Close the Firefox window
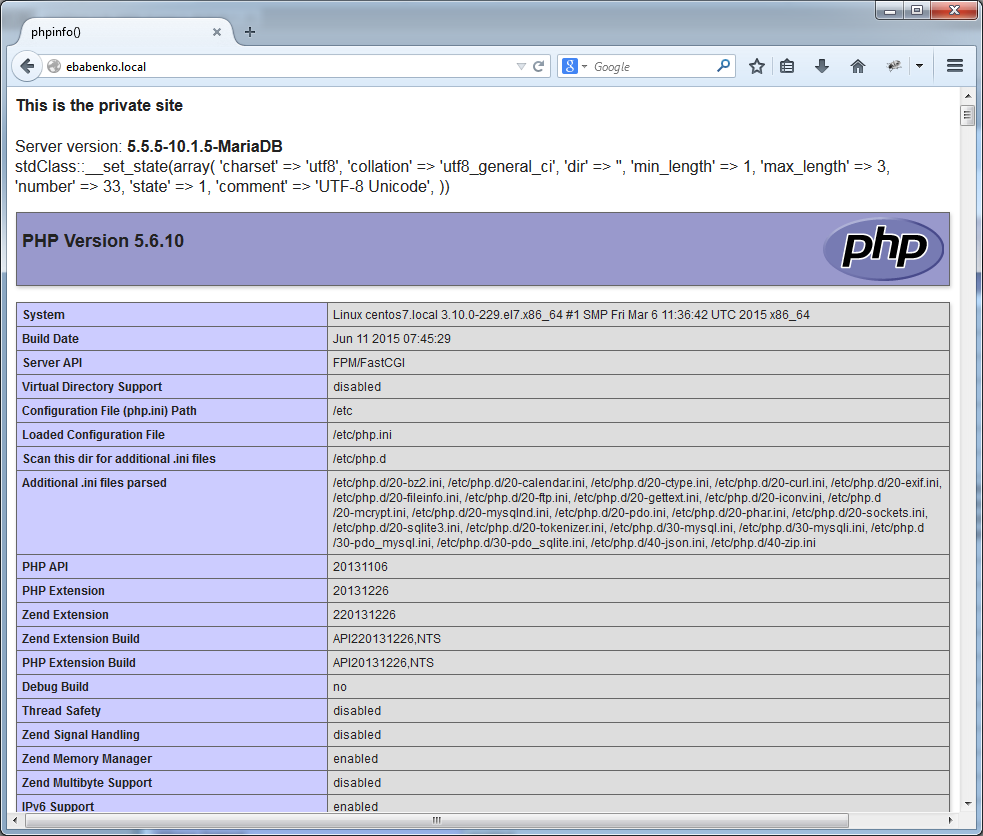The width and height of the screenshot is (983, 836). 954,11
